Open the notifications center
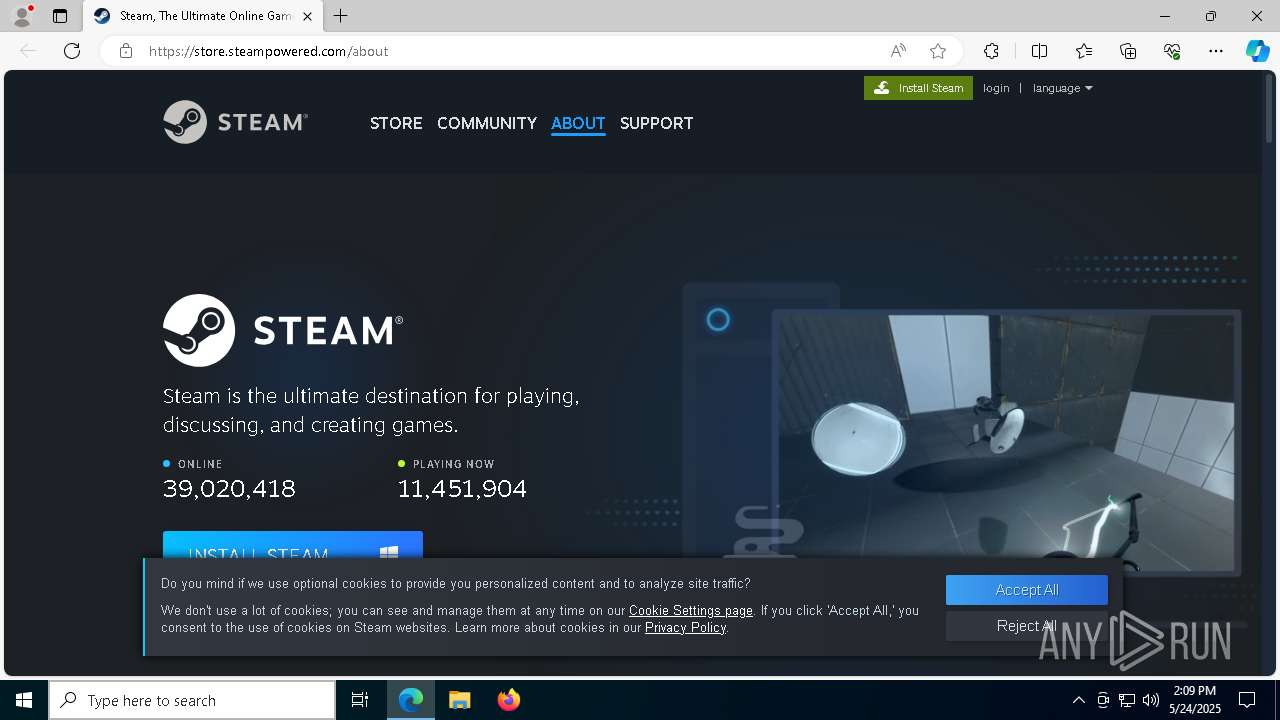Image resolution: width=1280 pixels, height=720 pixels. (x=1247, y=700)
